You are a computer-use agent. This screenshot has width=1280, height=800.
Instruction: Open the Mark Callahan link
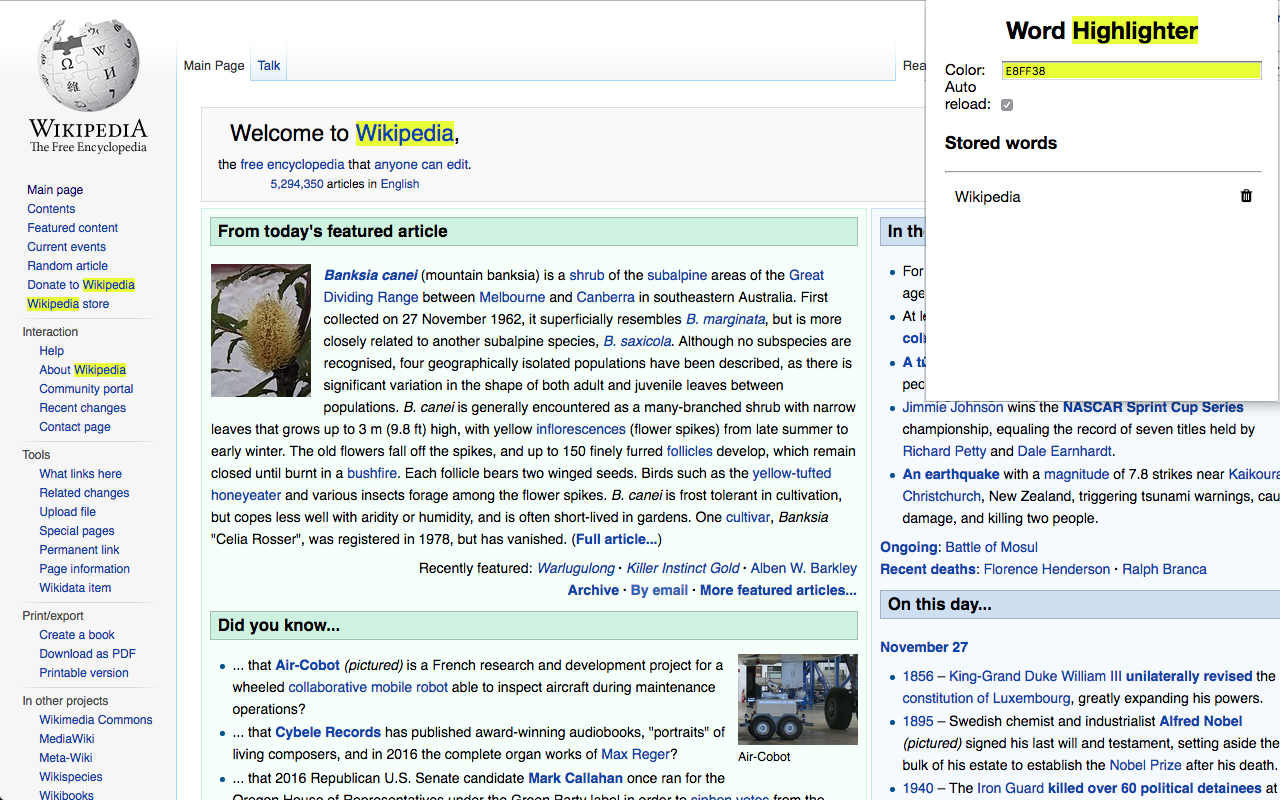click(575, 778)
